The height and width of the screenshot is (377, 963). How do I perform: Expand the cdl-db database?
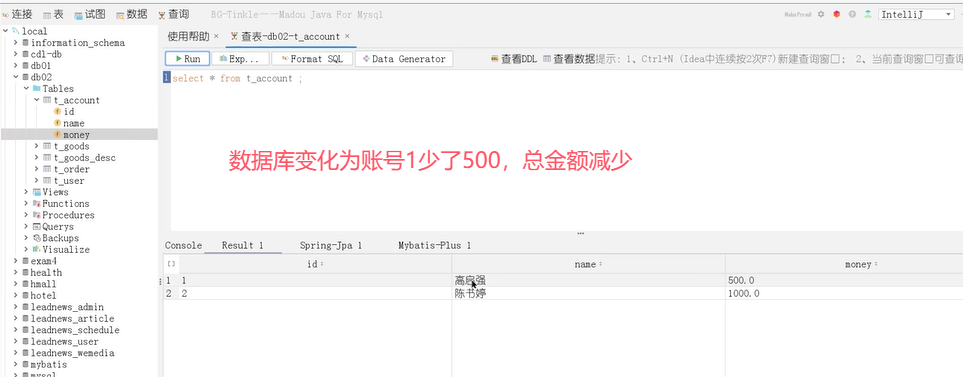pos(15,54)
